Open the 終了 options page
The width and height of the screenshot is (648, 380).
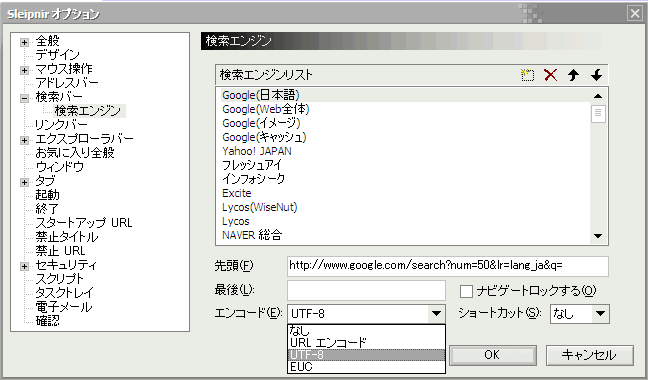pyautogui.click(x=47, y=209)
